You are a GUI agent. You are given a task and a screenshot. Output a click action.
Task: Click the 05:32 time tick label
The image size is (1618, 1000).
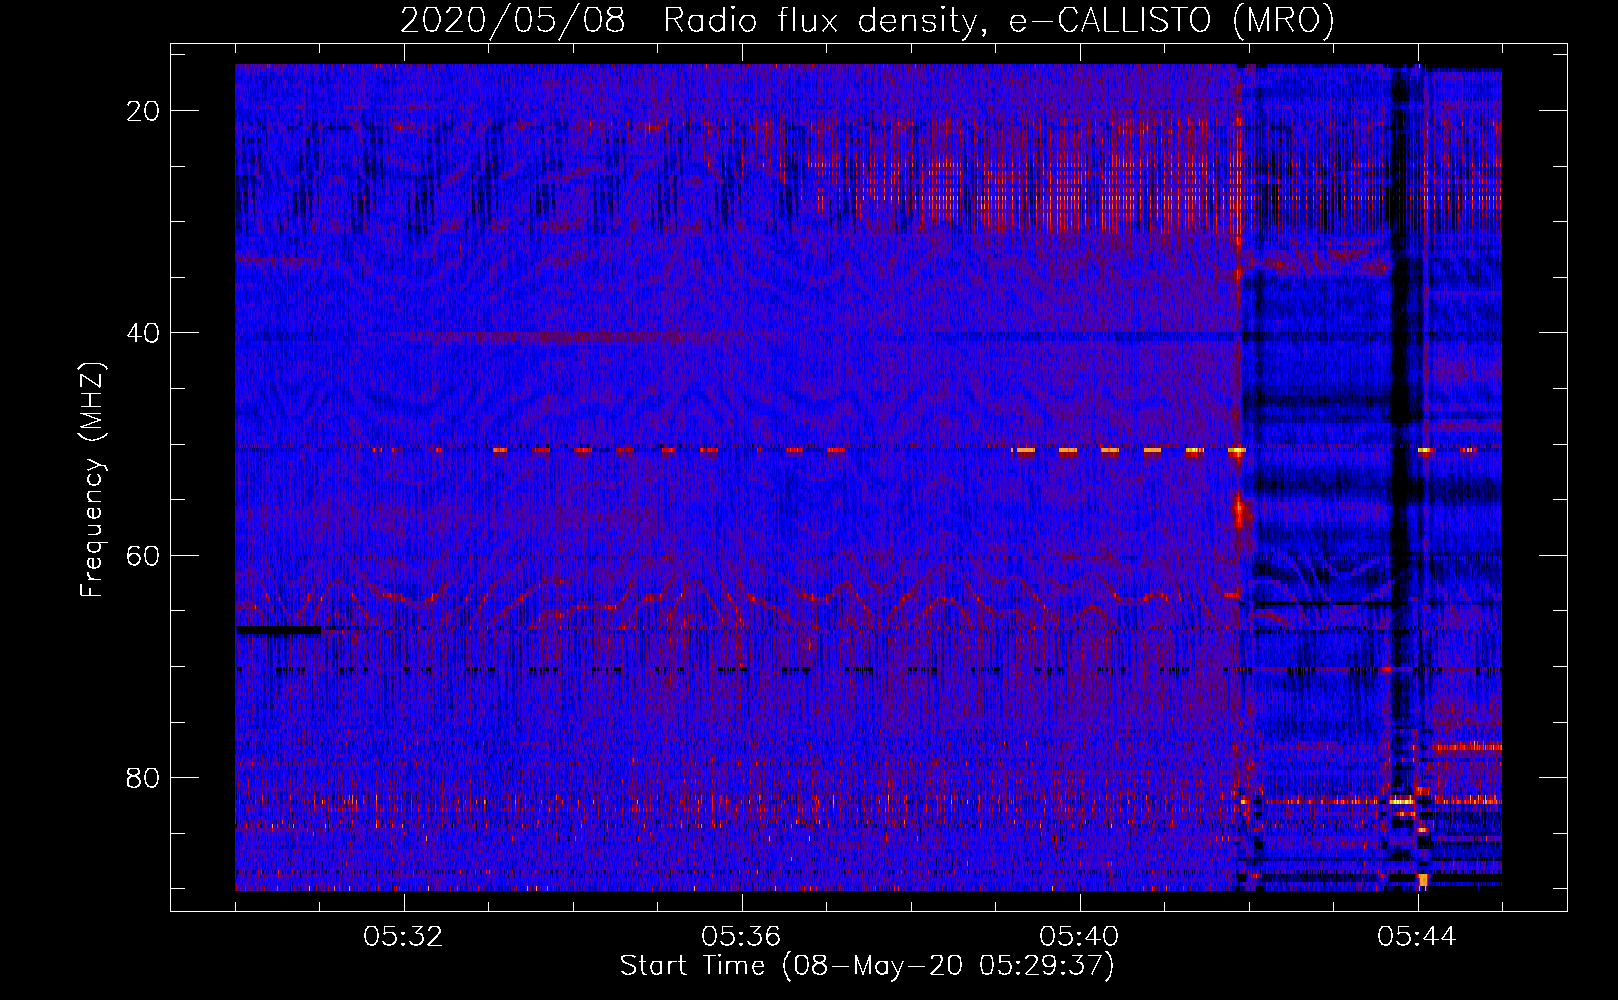(404, 937)
